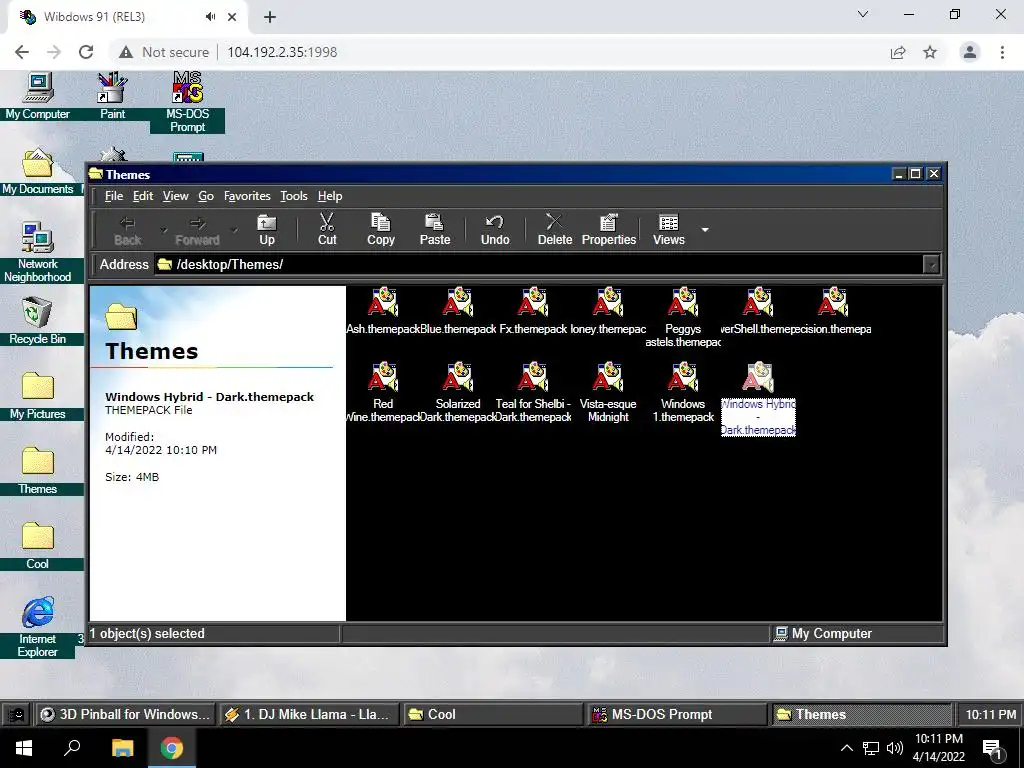Open File Explorer from Windows taskbar

122,748
